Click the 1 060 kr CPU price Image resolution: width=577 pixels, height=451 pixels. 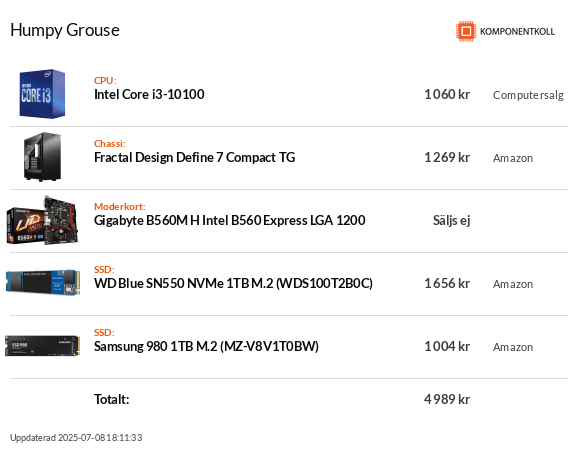tap(447, 95)
